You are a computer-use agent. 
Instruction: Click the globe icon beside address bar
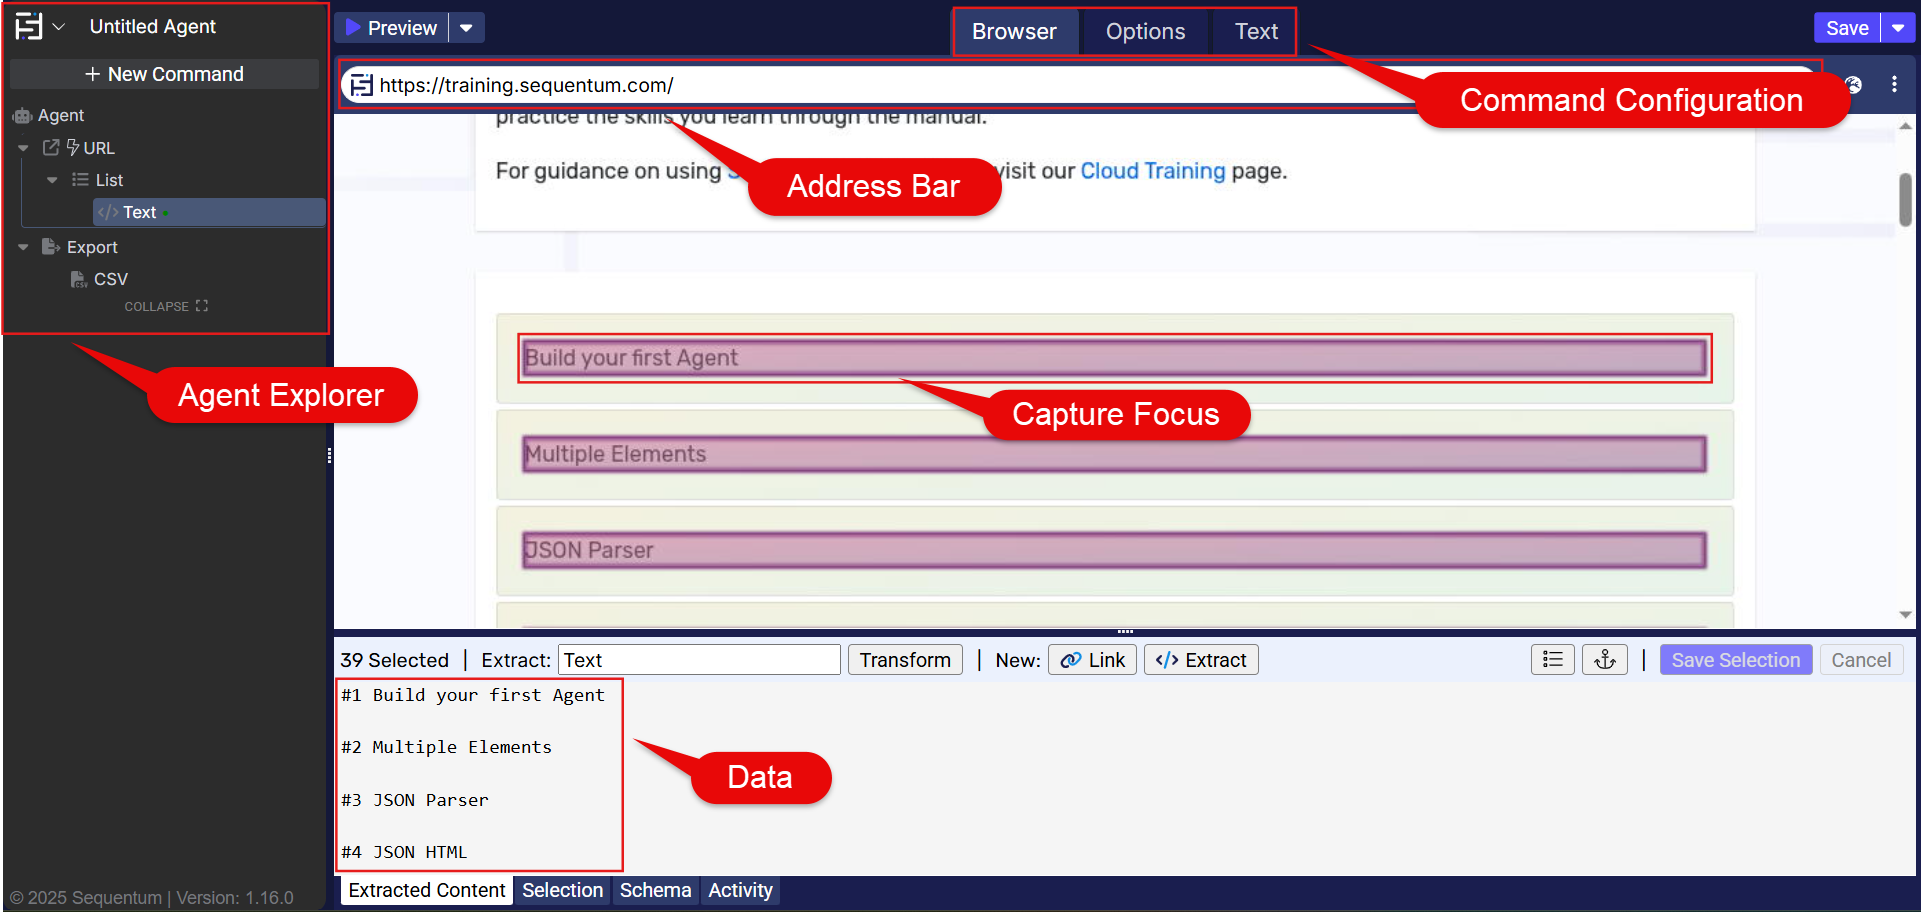pos(1853,85)
